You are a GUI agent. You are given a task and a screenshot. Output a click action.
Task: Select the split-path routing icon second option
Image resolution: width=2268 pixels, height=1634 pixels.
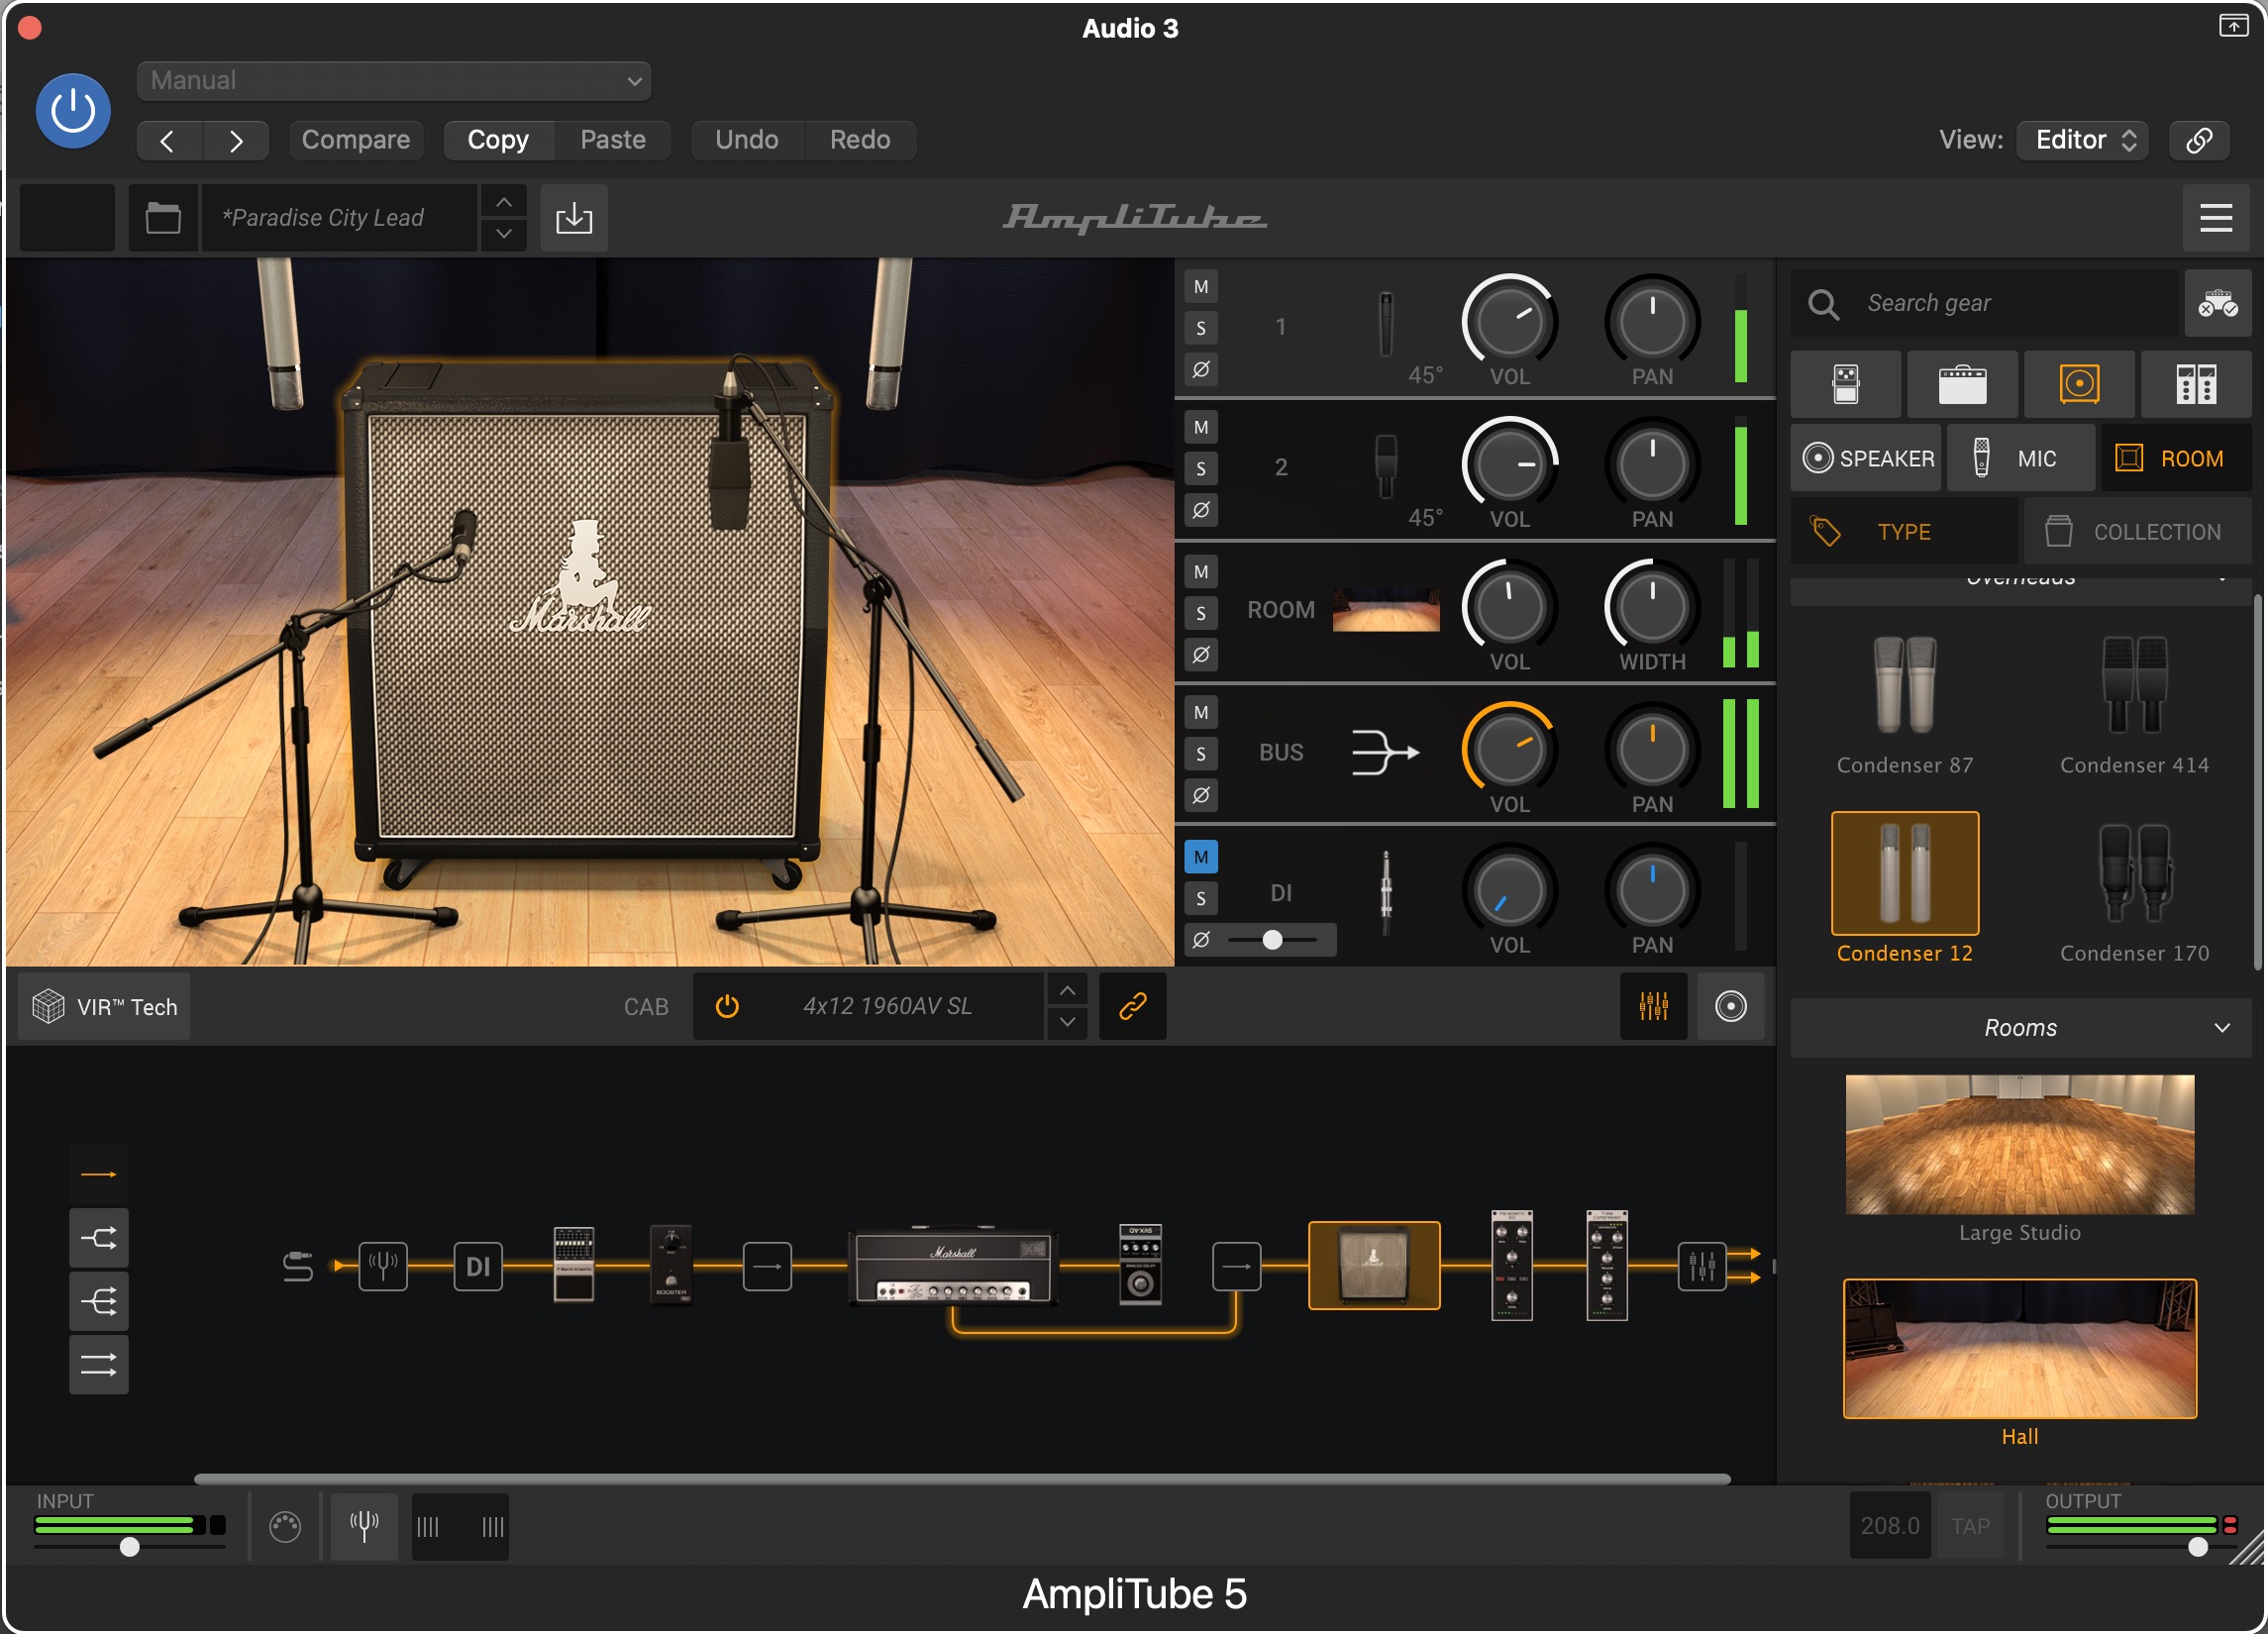tap(98, 1238)
